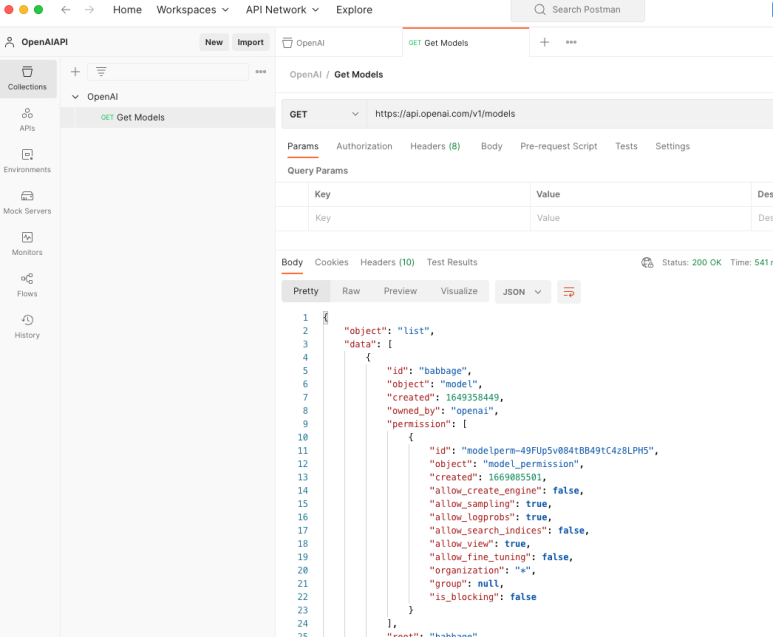Open the API Network dropdown menu

[282, 10]
